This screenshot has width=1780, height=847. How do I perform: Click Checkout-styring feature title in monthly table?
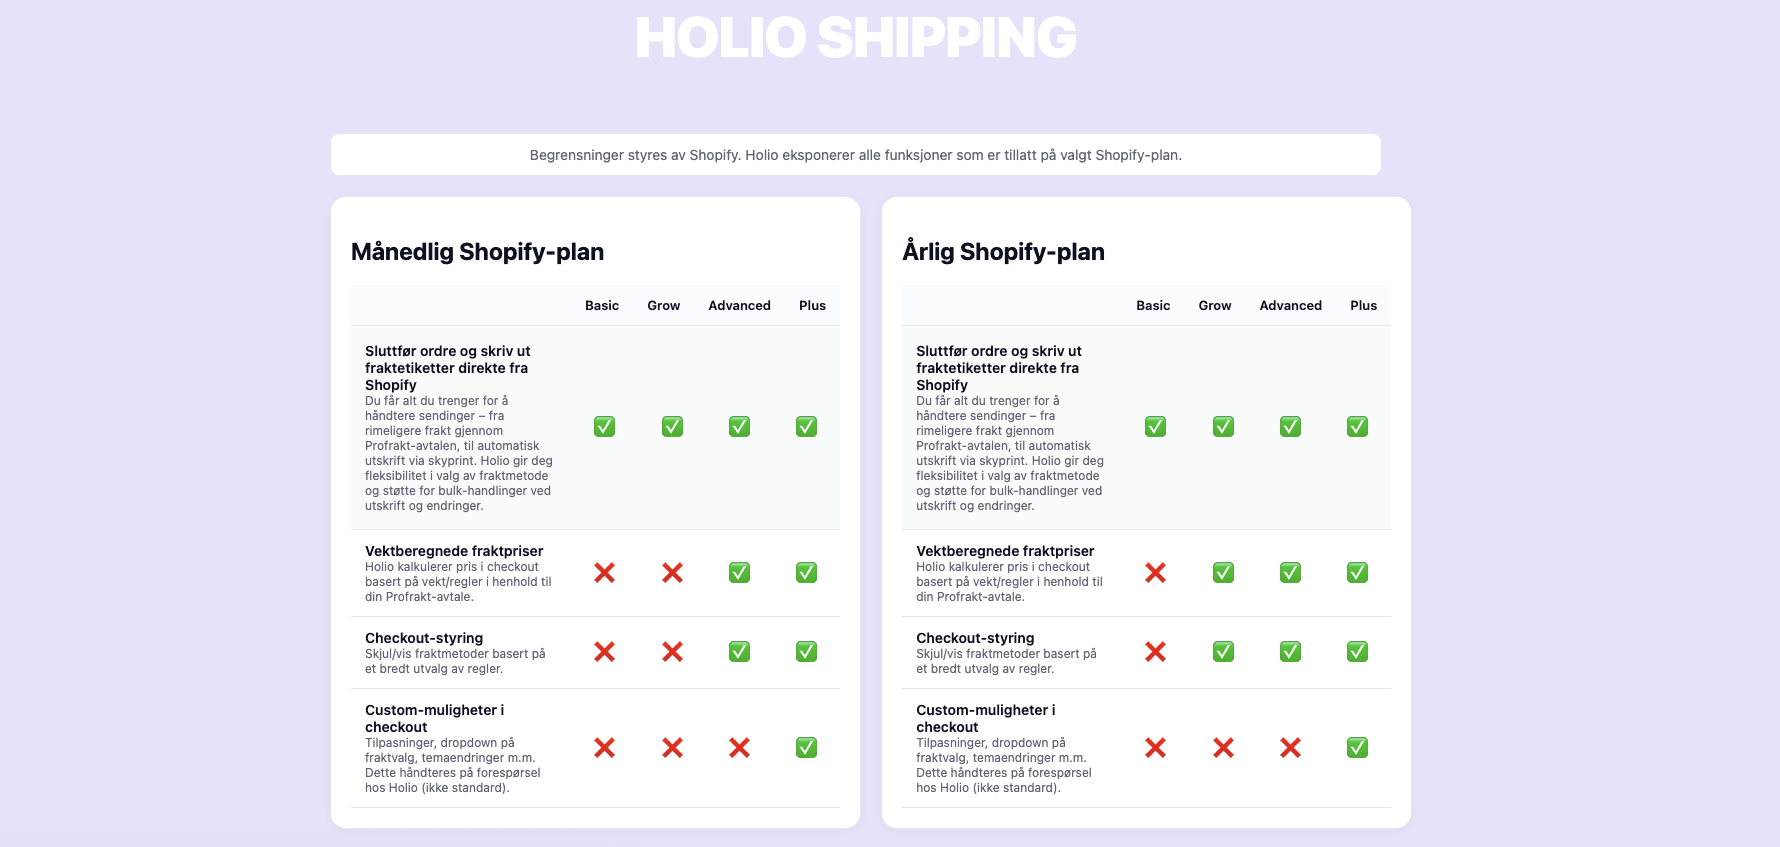424,638
